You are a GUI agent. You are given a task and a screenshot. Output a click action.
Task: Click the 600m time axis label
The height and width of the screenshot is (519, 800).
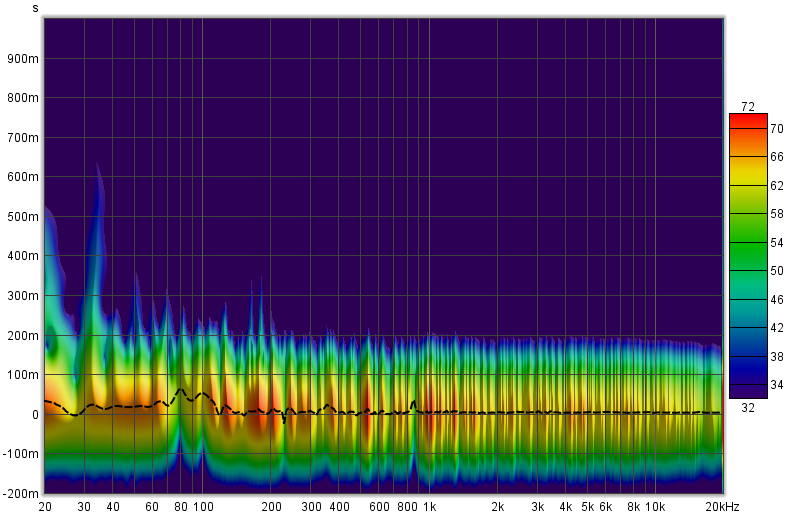pyautogui.click(x=23, y=177)
